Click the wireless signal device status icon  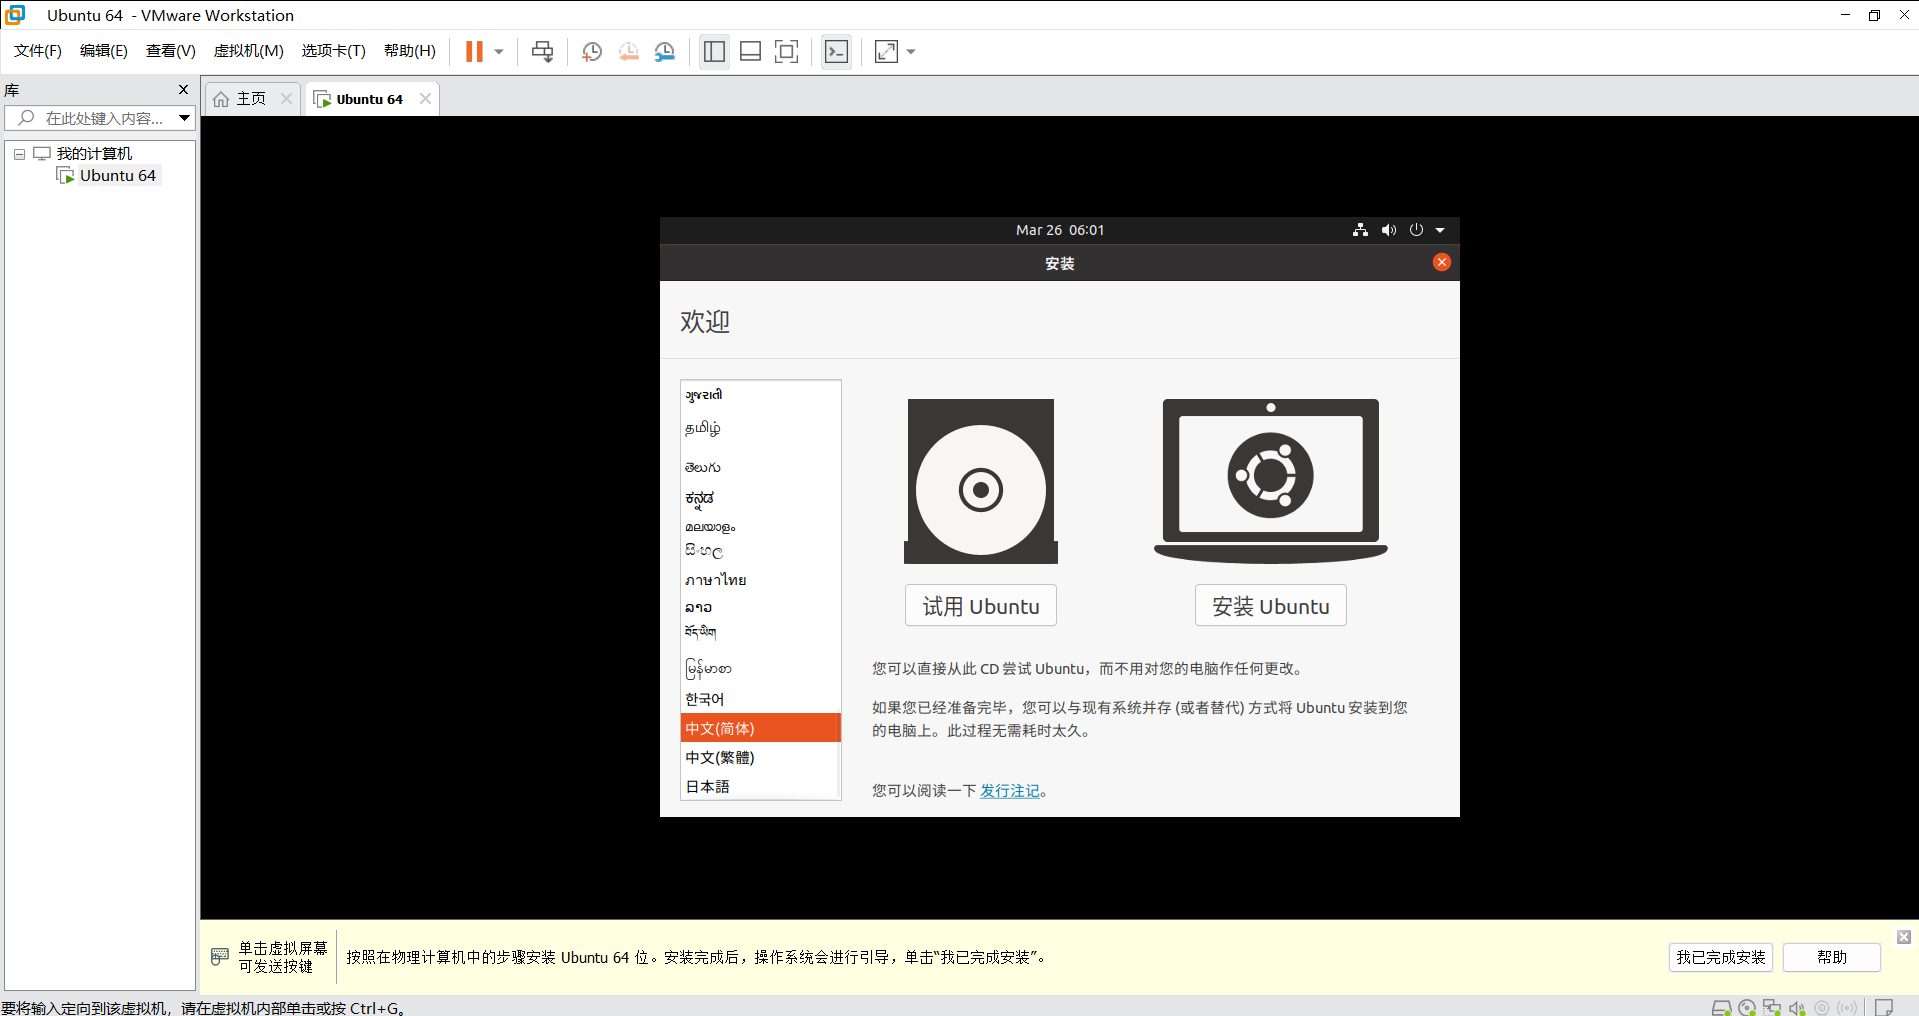[1847, 1008]
